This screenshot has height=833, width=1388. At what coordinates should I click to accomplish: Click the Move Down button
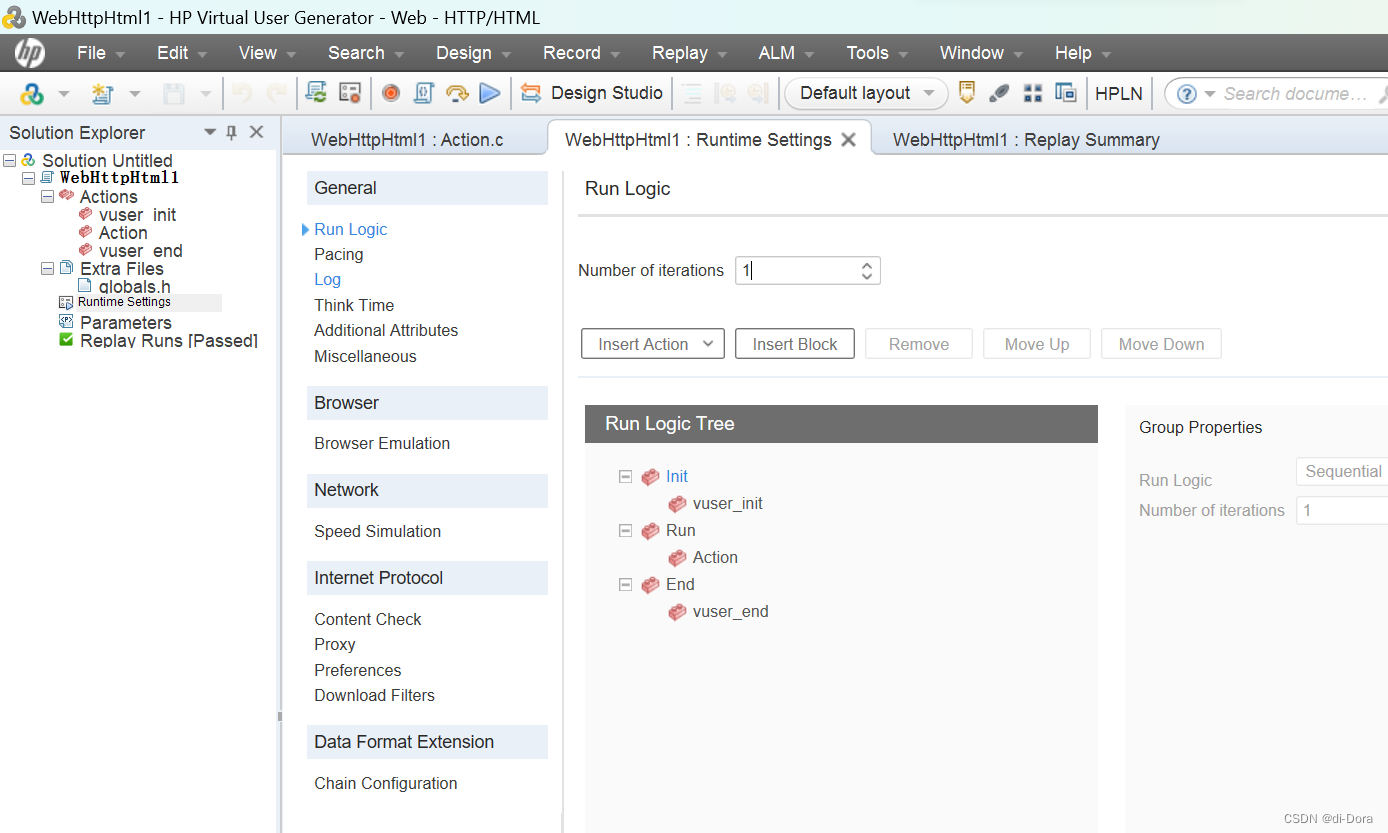tap(1161, 344)
